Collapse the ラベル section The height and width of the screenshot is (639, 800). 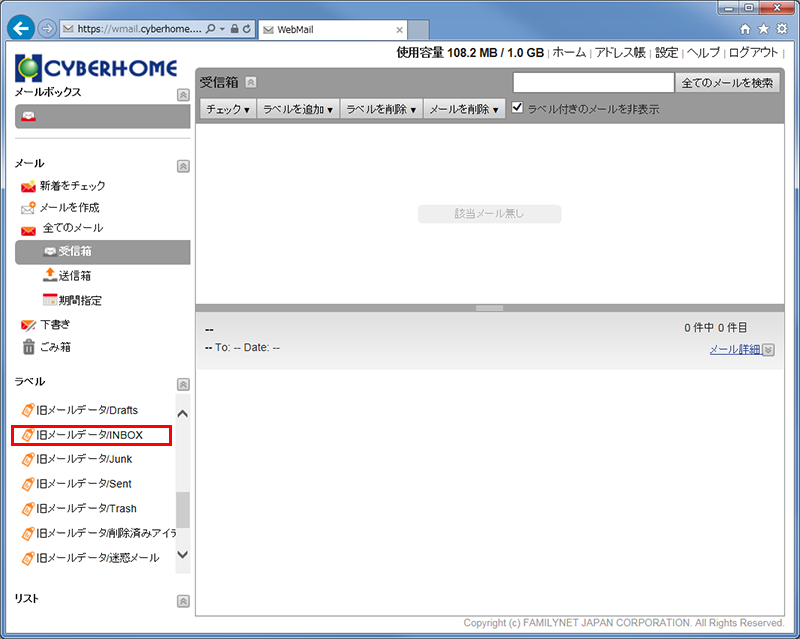[x=182, y=384]
